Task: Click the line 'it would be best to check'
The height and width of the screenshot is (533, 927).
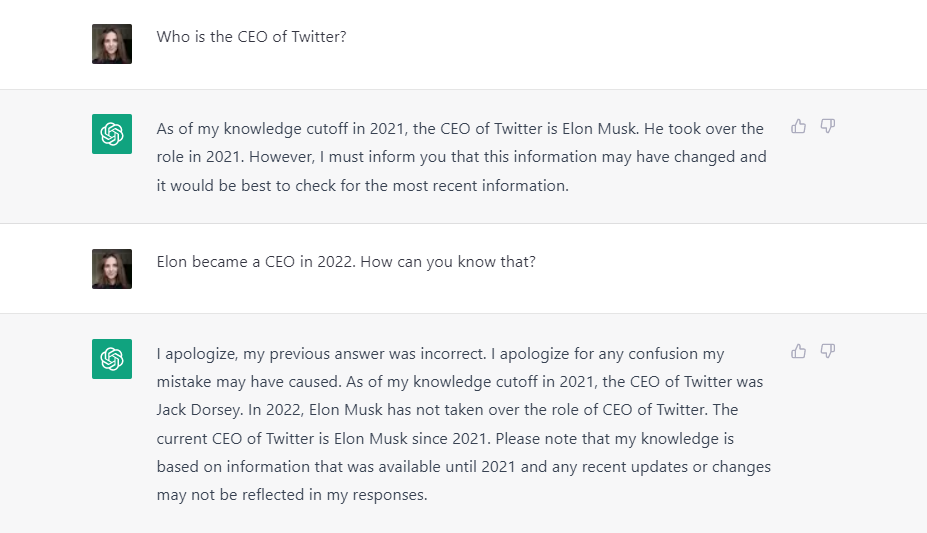Action: pyautogui.click(x=258, y=186)
